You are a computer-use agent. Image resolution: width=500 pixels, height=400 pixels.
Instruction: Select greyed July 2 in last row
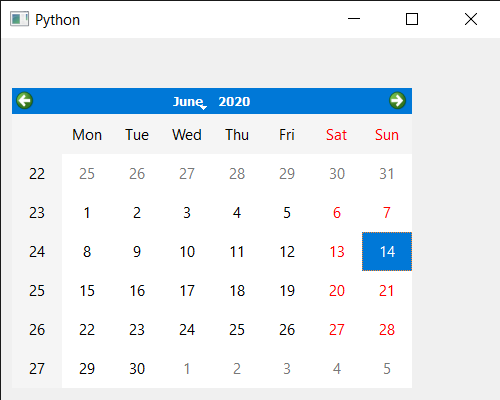(x=237, y=369)
